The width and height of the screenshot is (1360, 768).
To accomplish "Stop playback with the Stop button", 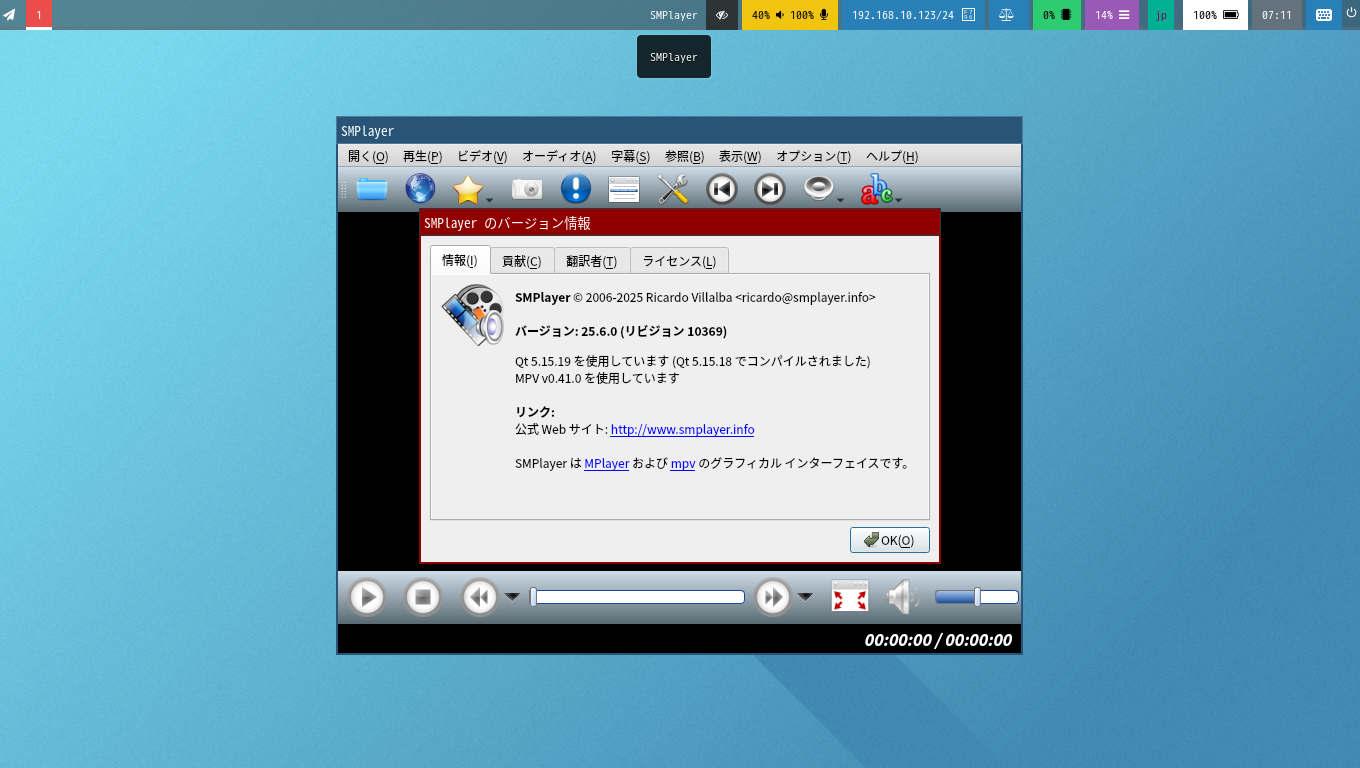I will 423,598.
